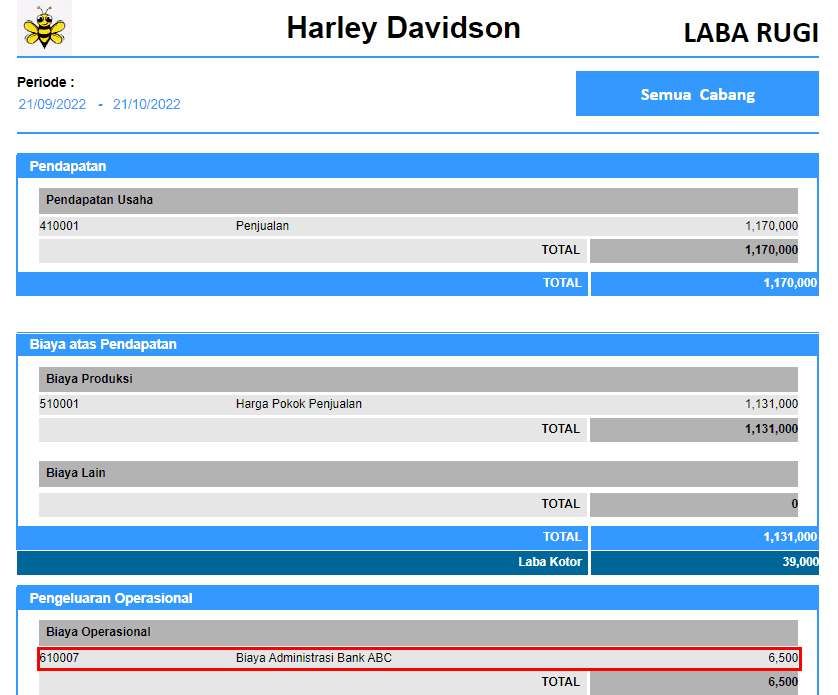Collapse the Biaya atas Pendapatan section
Image resolution: width=838 pixels, height=695 pixels.
103,344
